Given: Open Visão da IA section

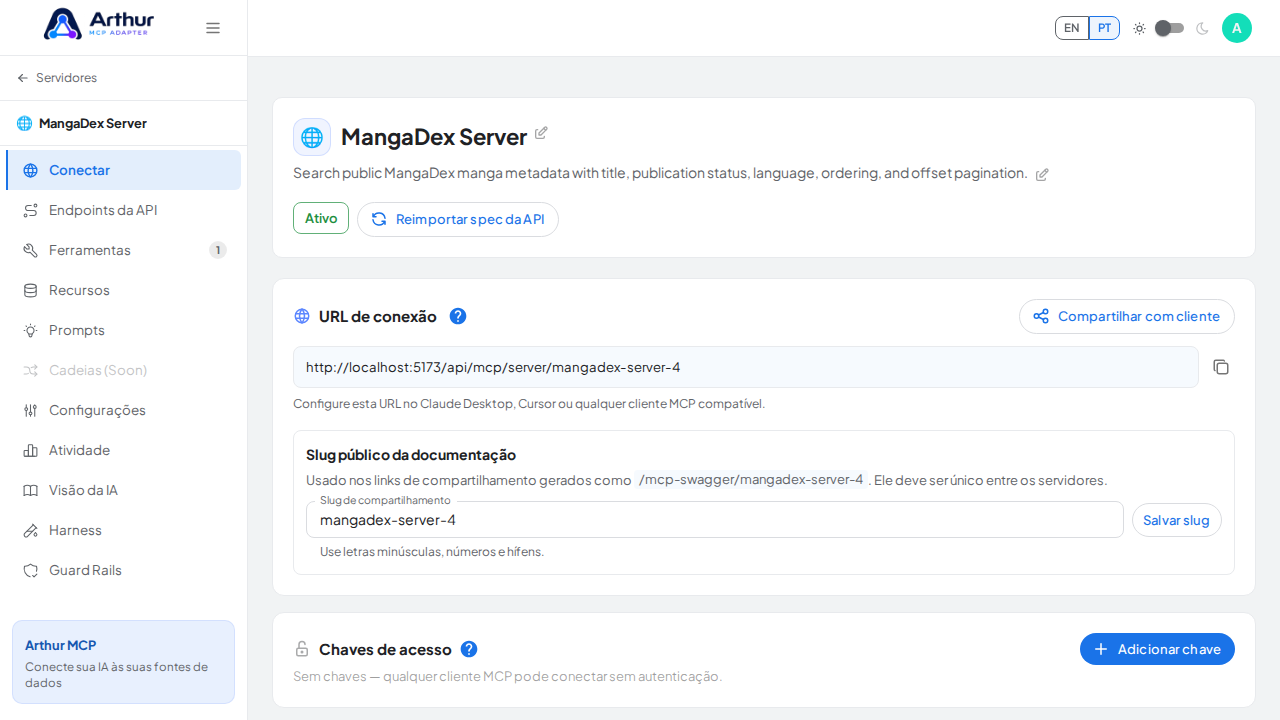Looking at the screenshot, I should pos(124,490).
